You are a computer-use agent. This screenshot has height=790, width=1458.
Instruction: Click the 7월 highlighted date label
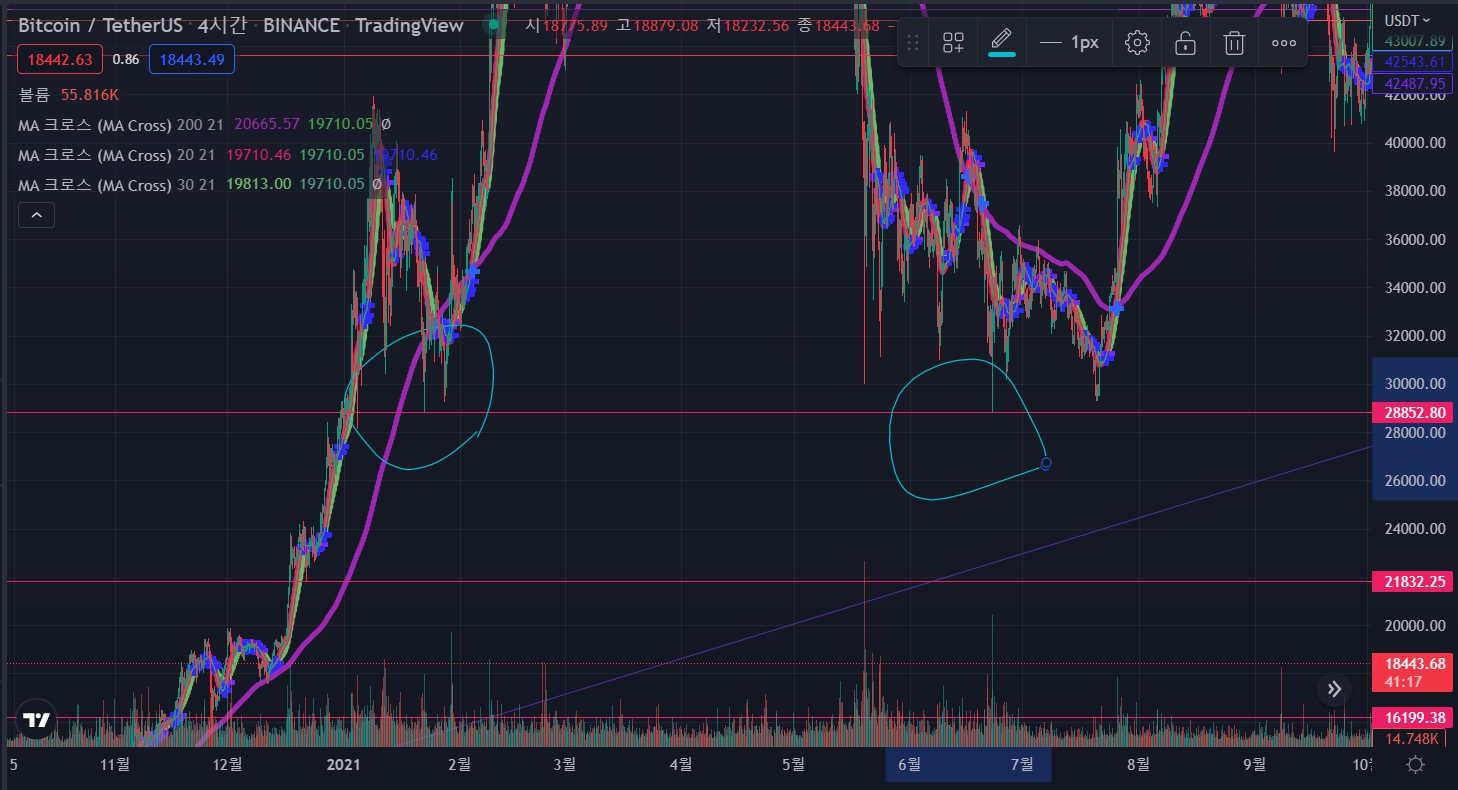tap(1022, 764)
